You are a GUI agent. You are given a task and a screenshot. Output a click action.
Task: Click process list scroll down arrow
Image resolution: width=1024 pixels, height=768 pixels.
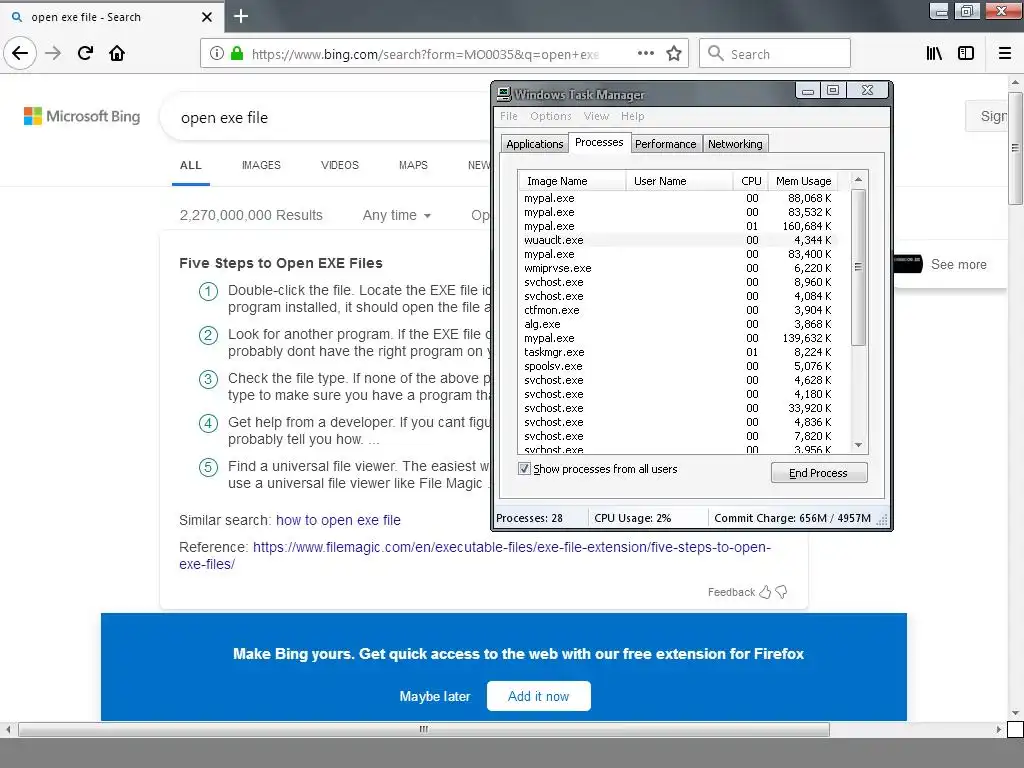pos(859,445)
